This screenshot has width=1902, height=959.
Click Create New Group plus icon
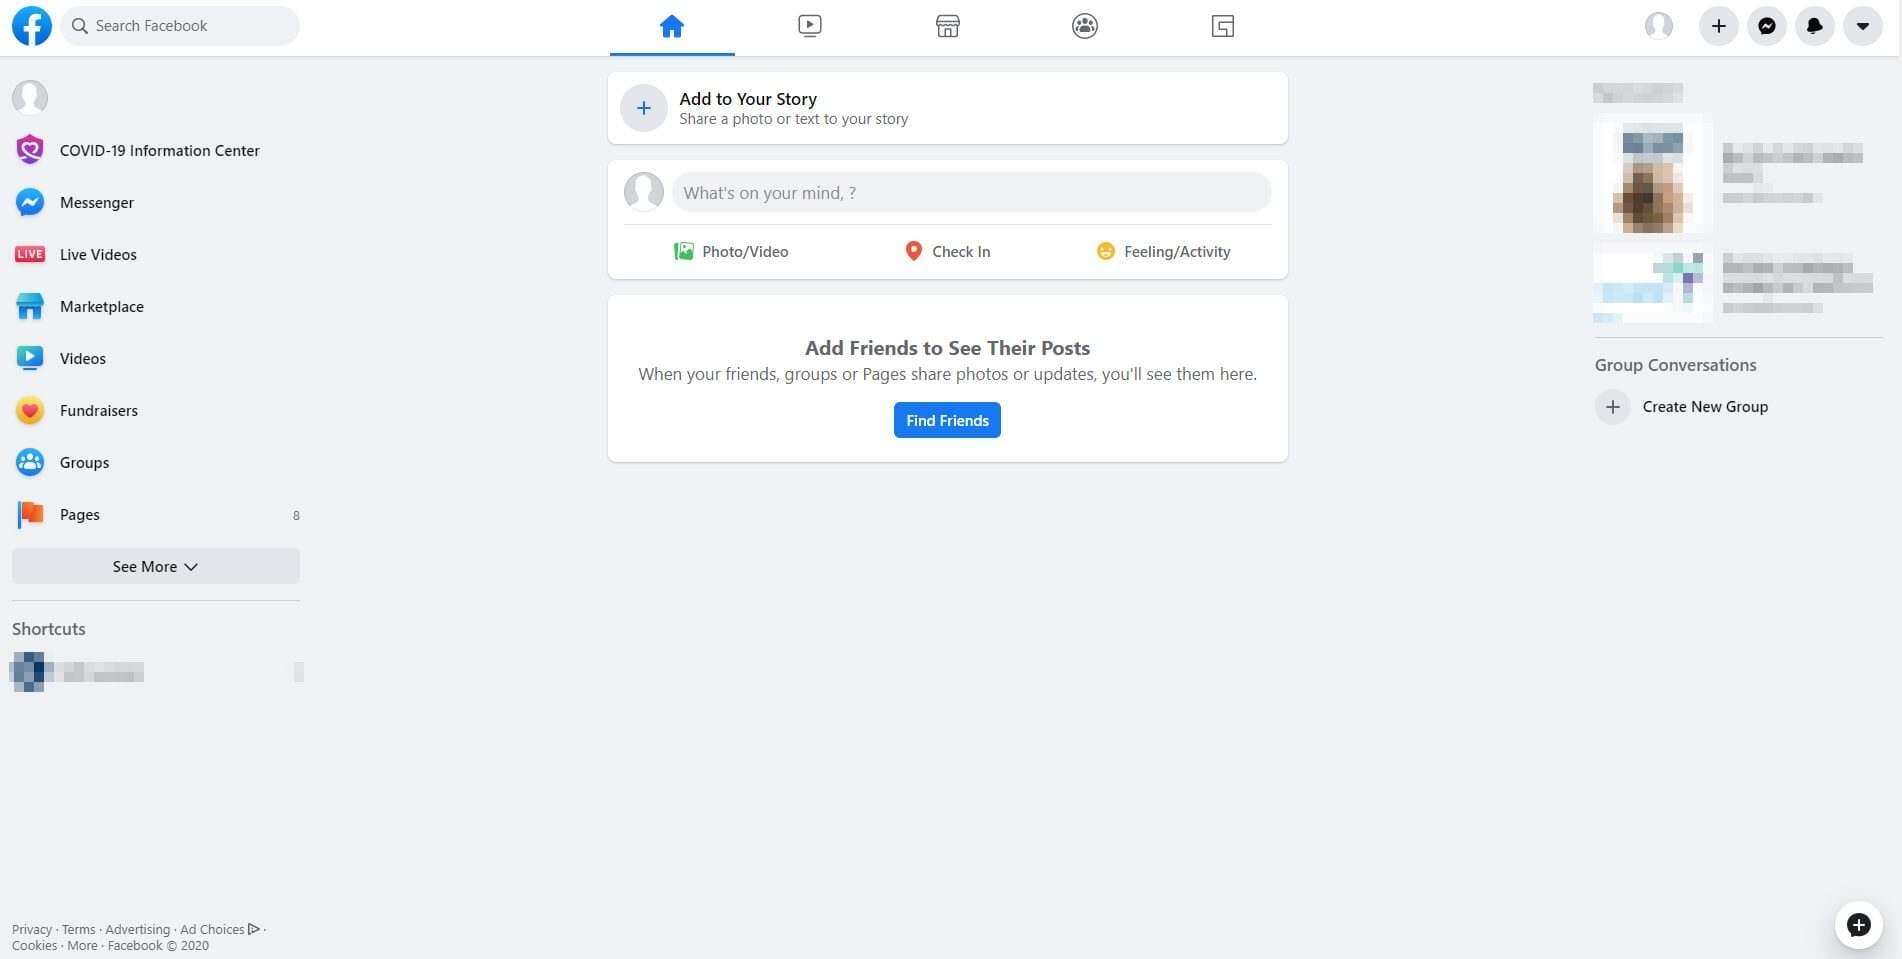tap(1612, 407)
